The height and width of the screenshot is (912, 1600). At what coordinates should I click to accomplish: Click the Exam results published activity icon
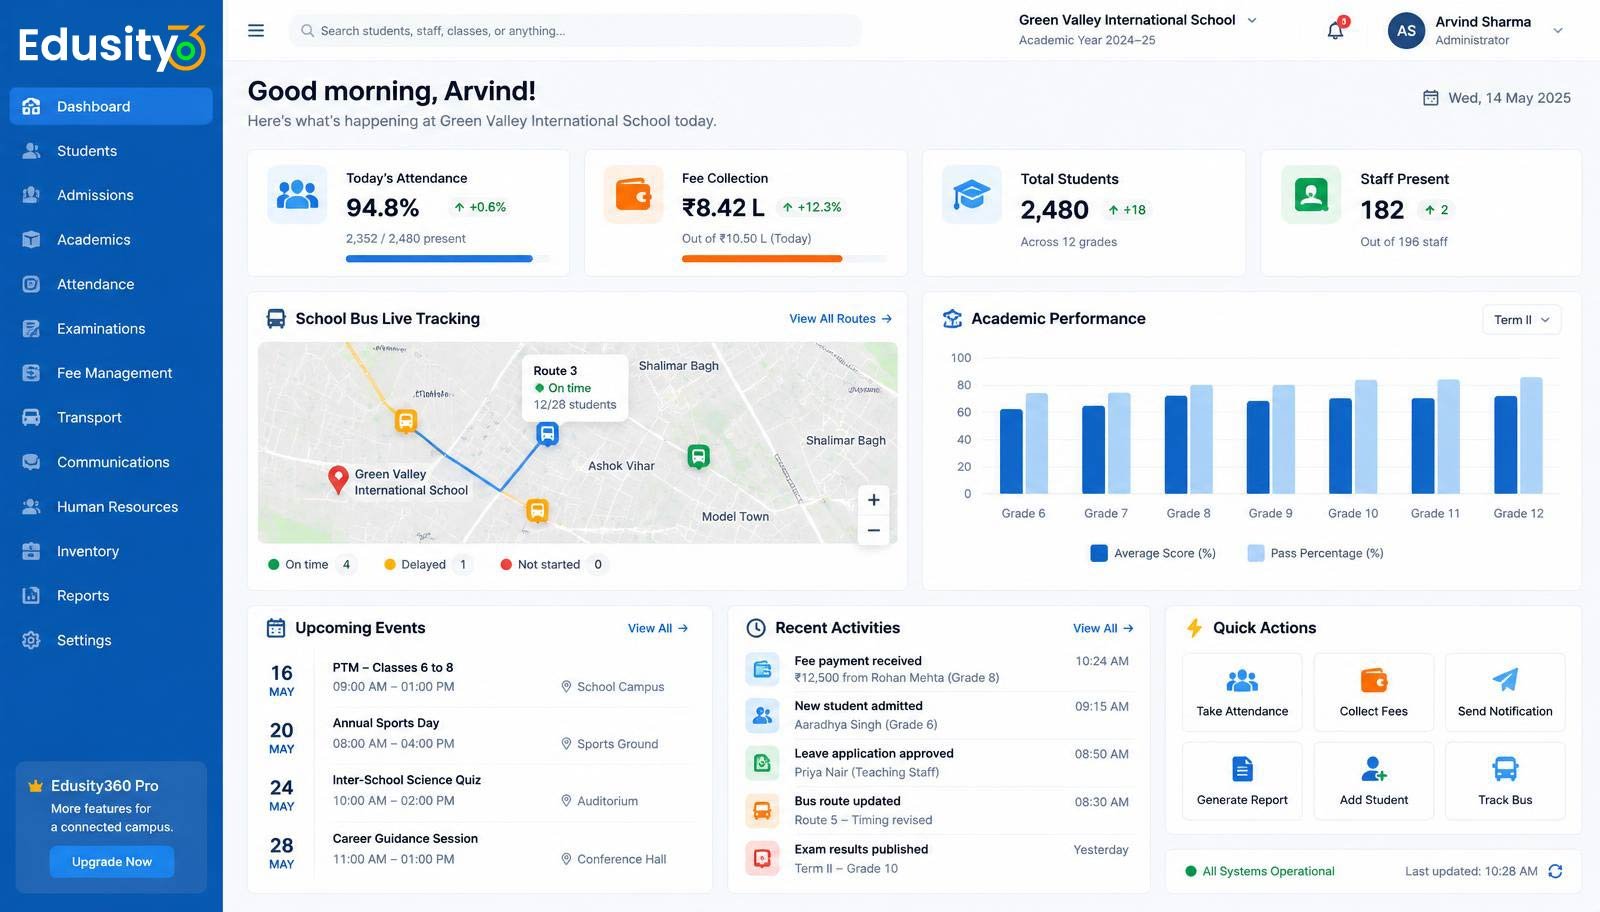click(762, 858)
